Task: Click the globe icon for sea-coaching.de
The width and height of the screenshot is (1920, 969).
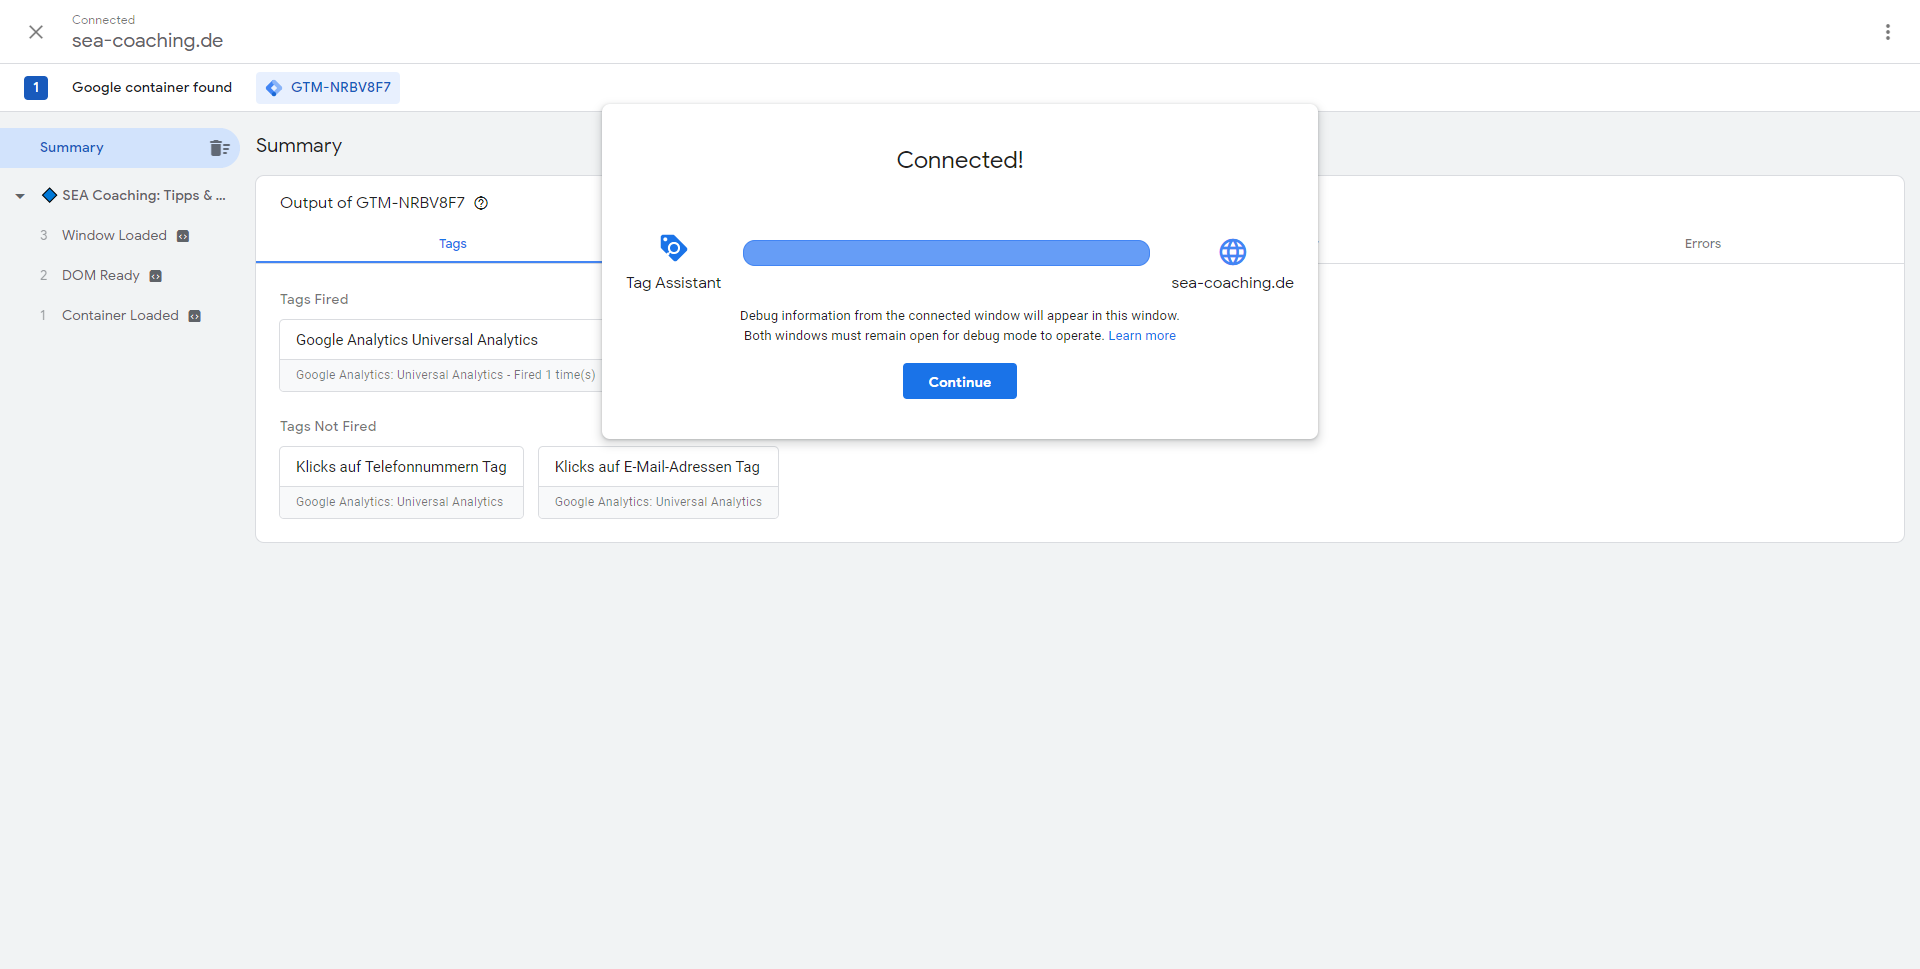Action: click(x=1232, y=252)
